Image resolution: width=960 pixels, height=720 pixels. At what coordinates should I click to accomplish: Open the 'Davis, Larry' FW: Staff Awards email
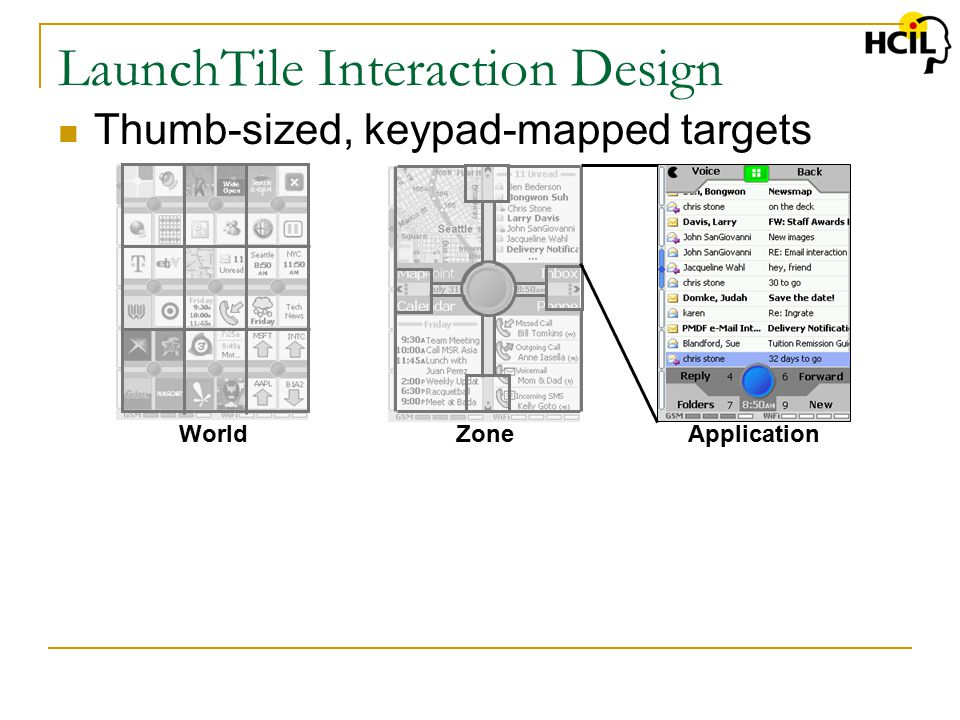click(758, 222)
